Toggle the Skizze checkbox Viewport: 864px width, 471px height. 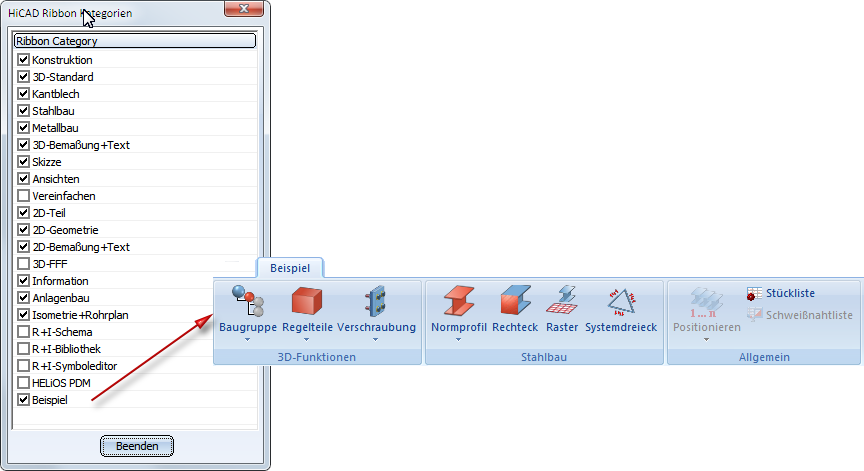pyautogui.click(x=23, y=162)
